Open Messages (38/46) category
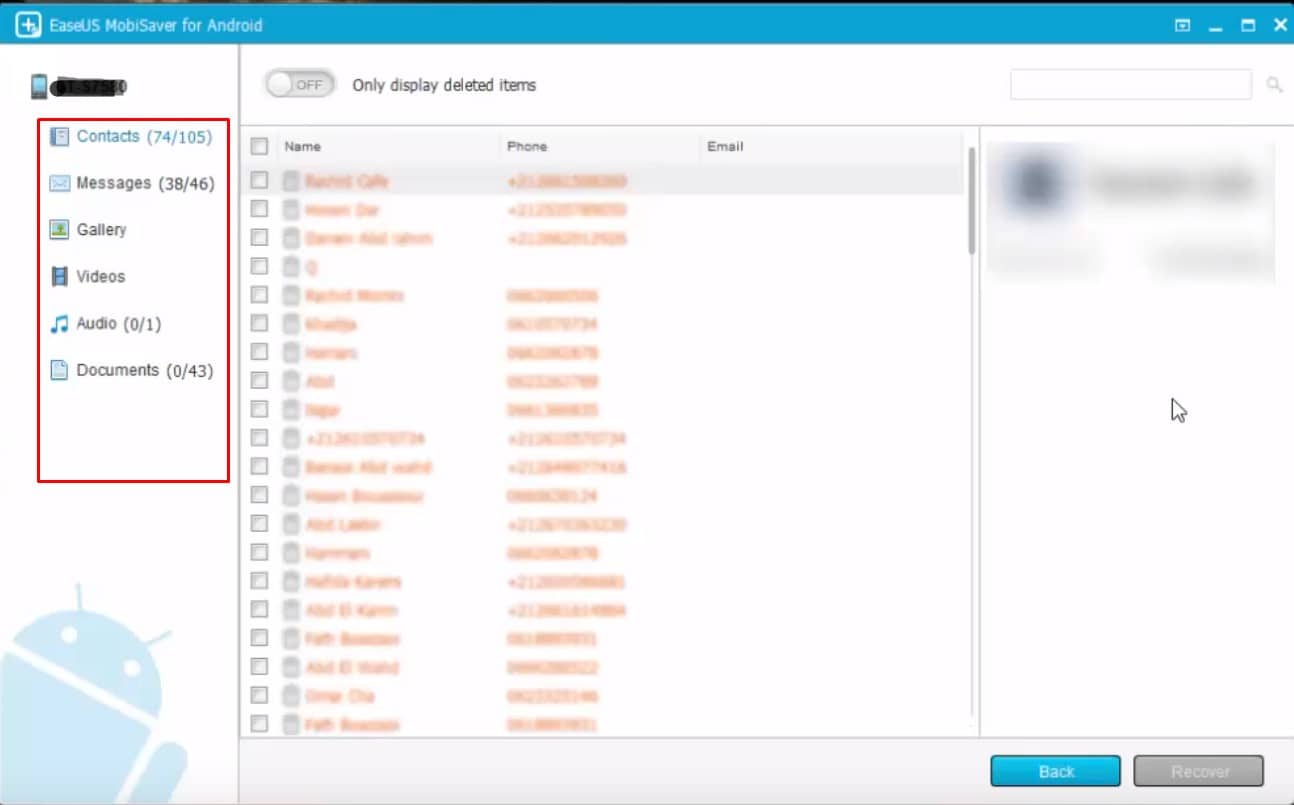The height and width of the screenshot is (805, 1294). (145, 183)
